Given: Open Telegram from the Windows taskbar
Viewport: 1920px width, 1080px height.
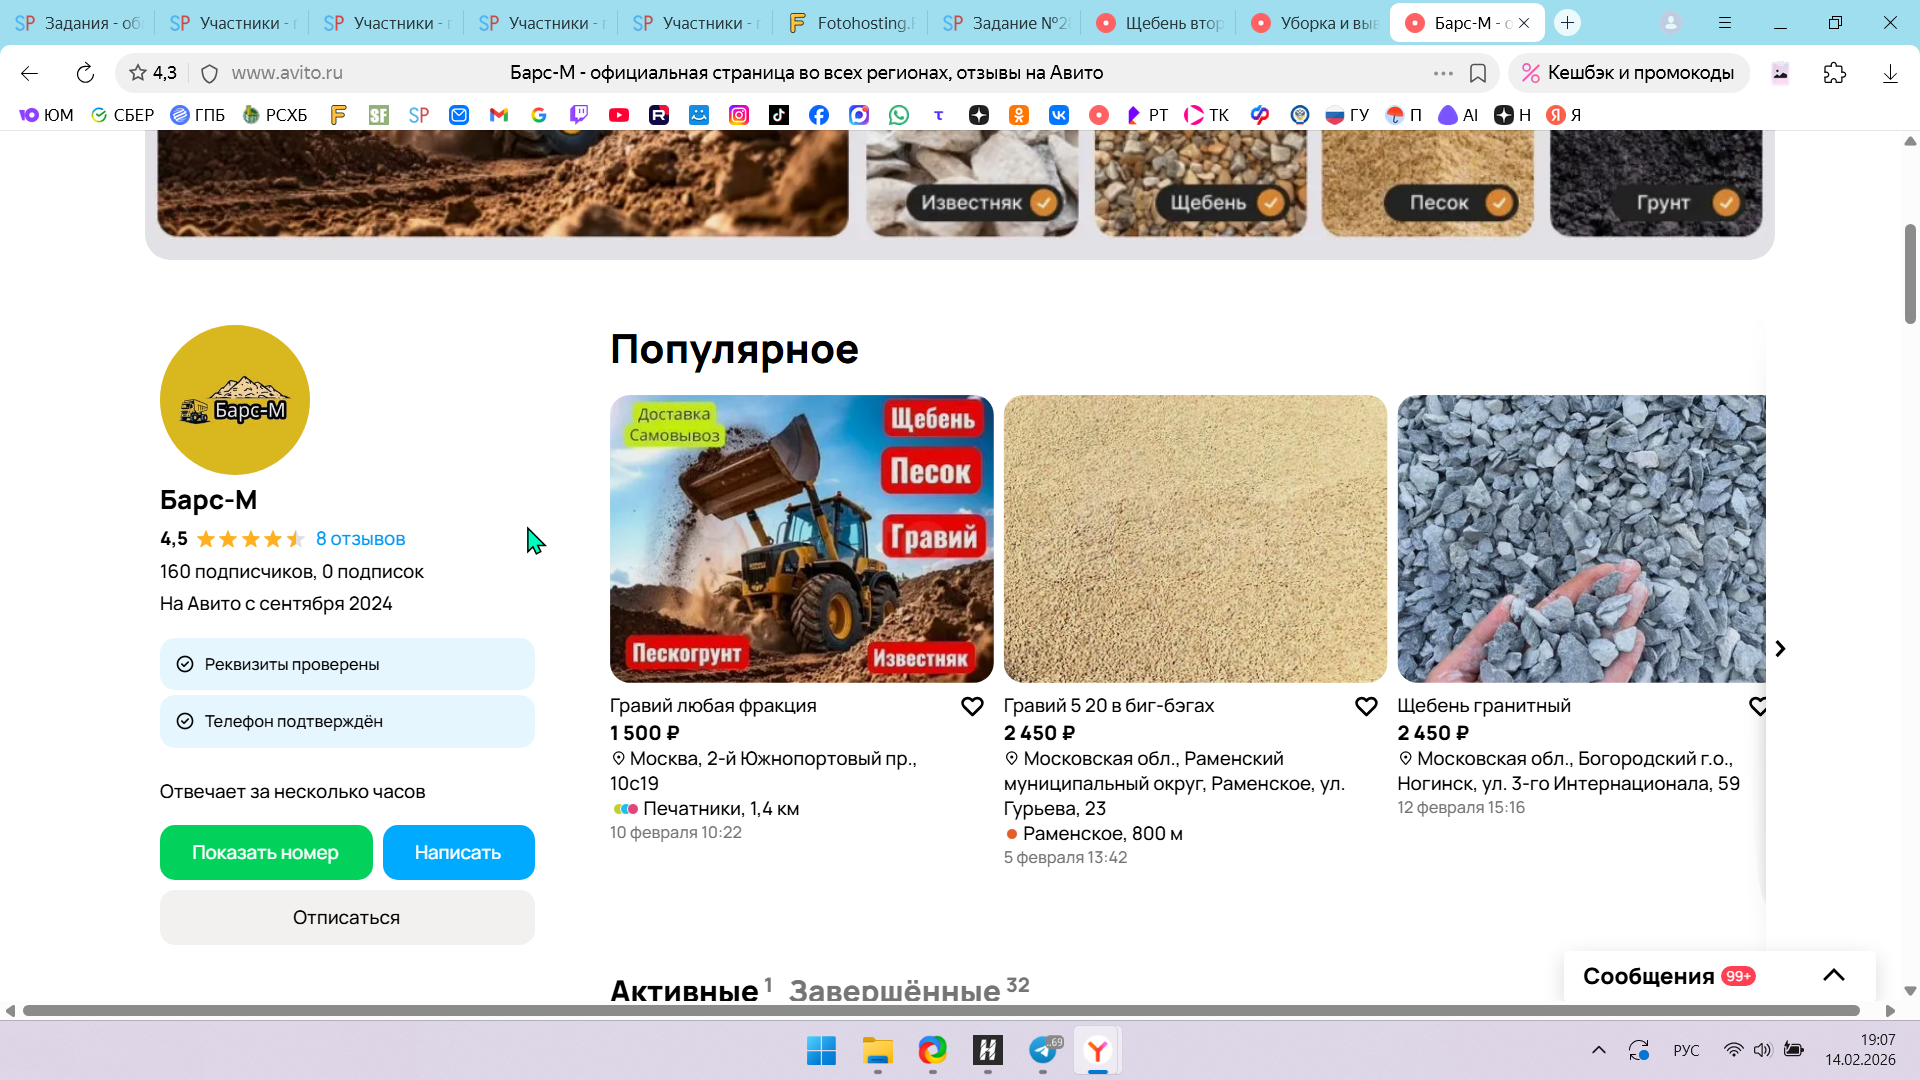Looking at the screenshot, I should click(x=1043, y=1050).
